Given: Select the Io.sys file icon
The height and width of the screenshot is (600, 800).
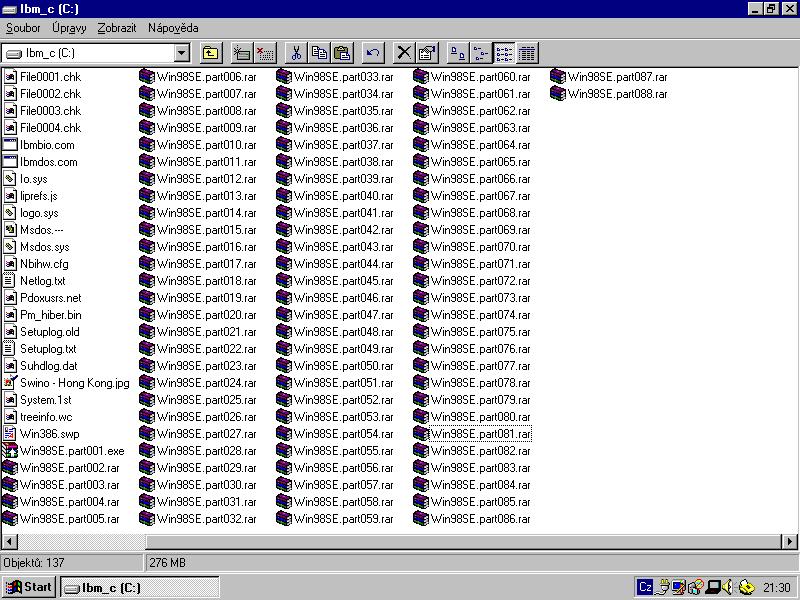Looking at the screenshot, I should point(10,179).
